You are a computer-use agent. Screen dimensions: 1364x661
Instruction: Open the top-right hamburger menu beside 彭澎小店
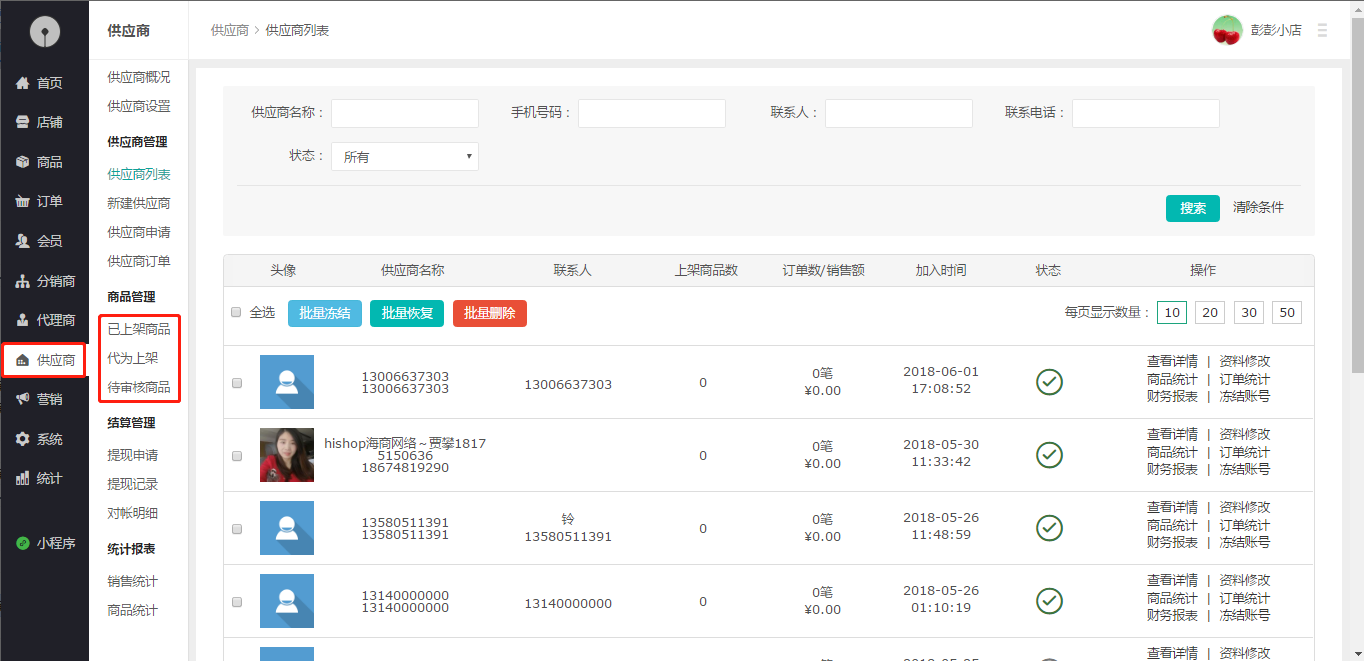[1322, 31]
